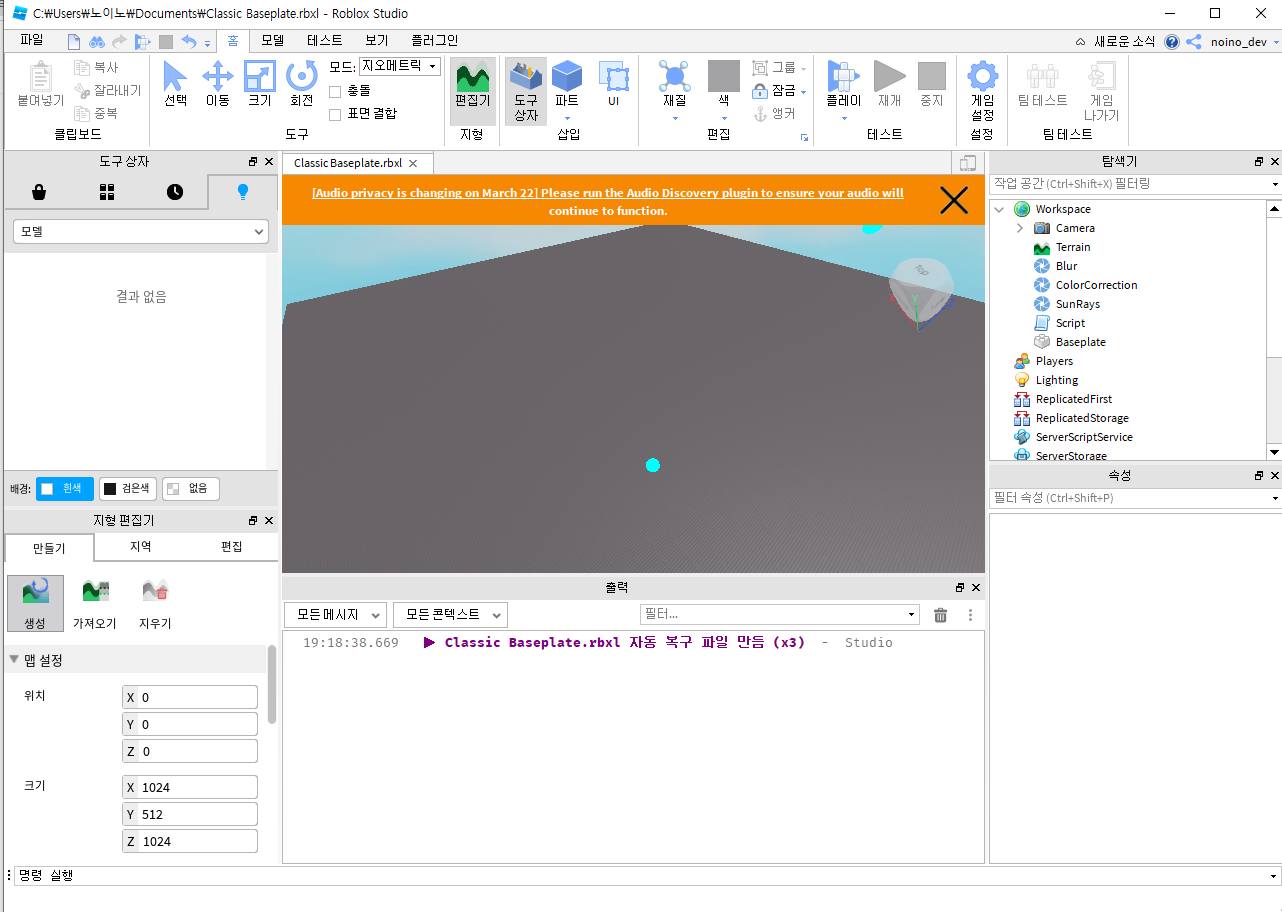Open the 파일 (File) menu
Screen dimensions: 1282x912
click(32, 41)
